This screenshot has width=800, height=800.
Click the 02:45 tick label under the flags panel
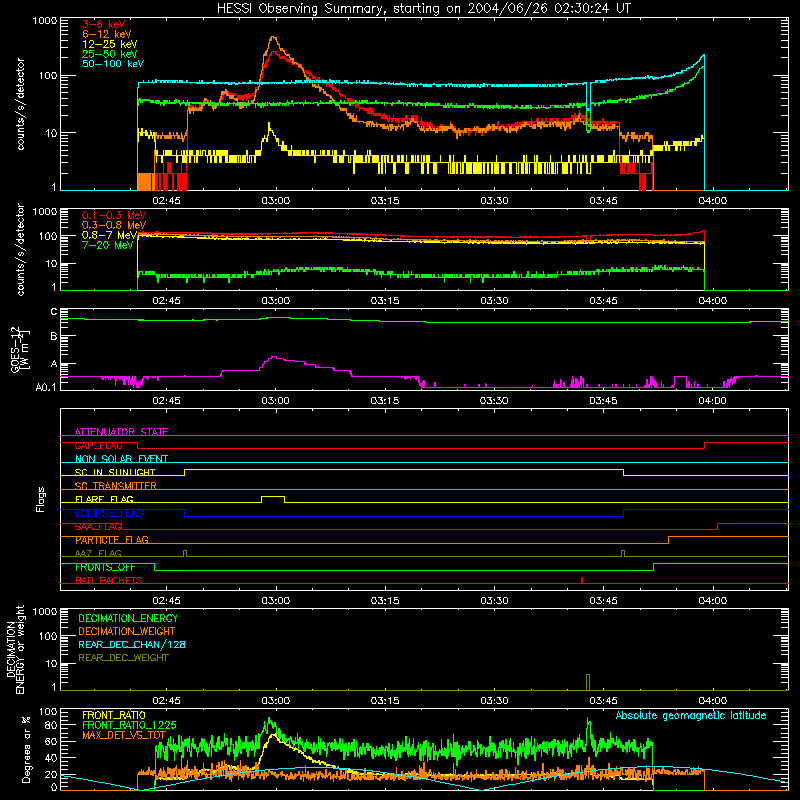pyautogui.click(x=166, y=601)
